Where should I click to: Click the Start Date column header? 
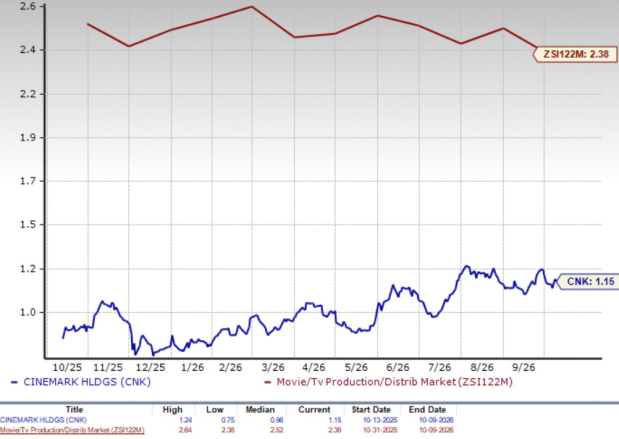tap(371, 409)
